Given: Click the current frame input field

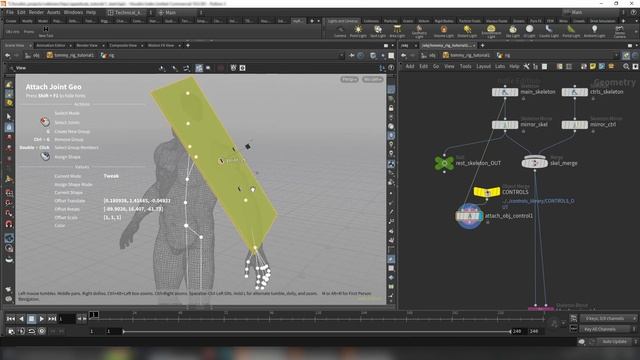Looking at the screenshot, I should pyautogui.click(x=67, y=319).
